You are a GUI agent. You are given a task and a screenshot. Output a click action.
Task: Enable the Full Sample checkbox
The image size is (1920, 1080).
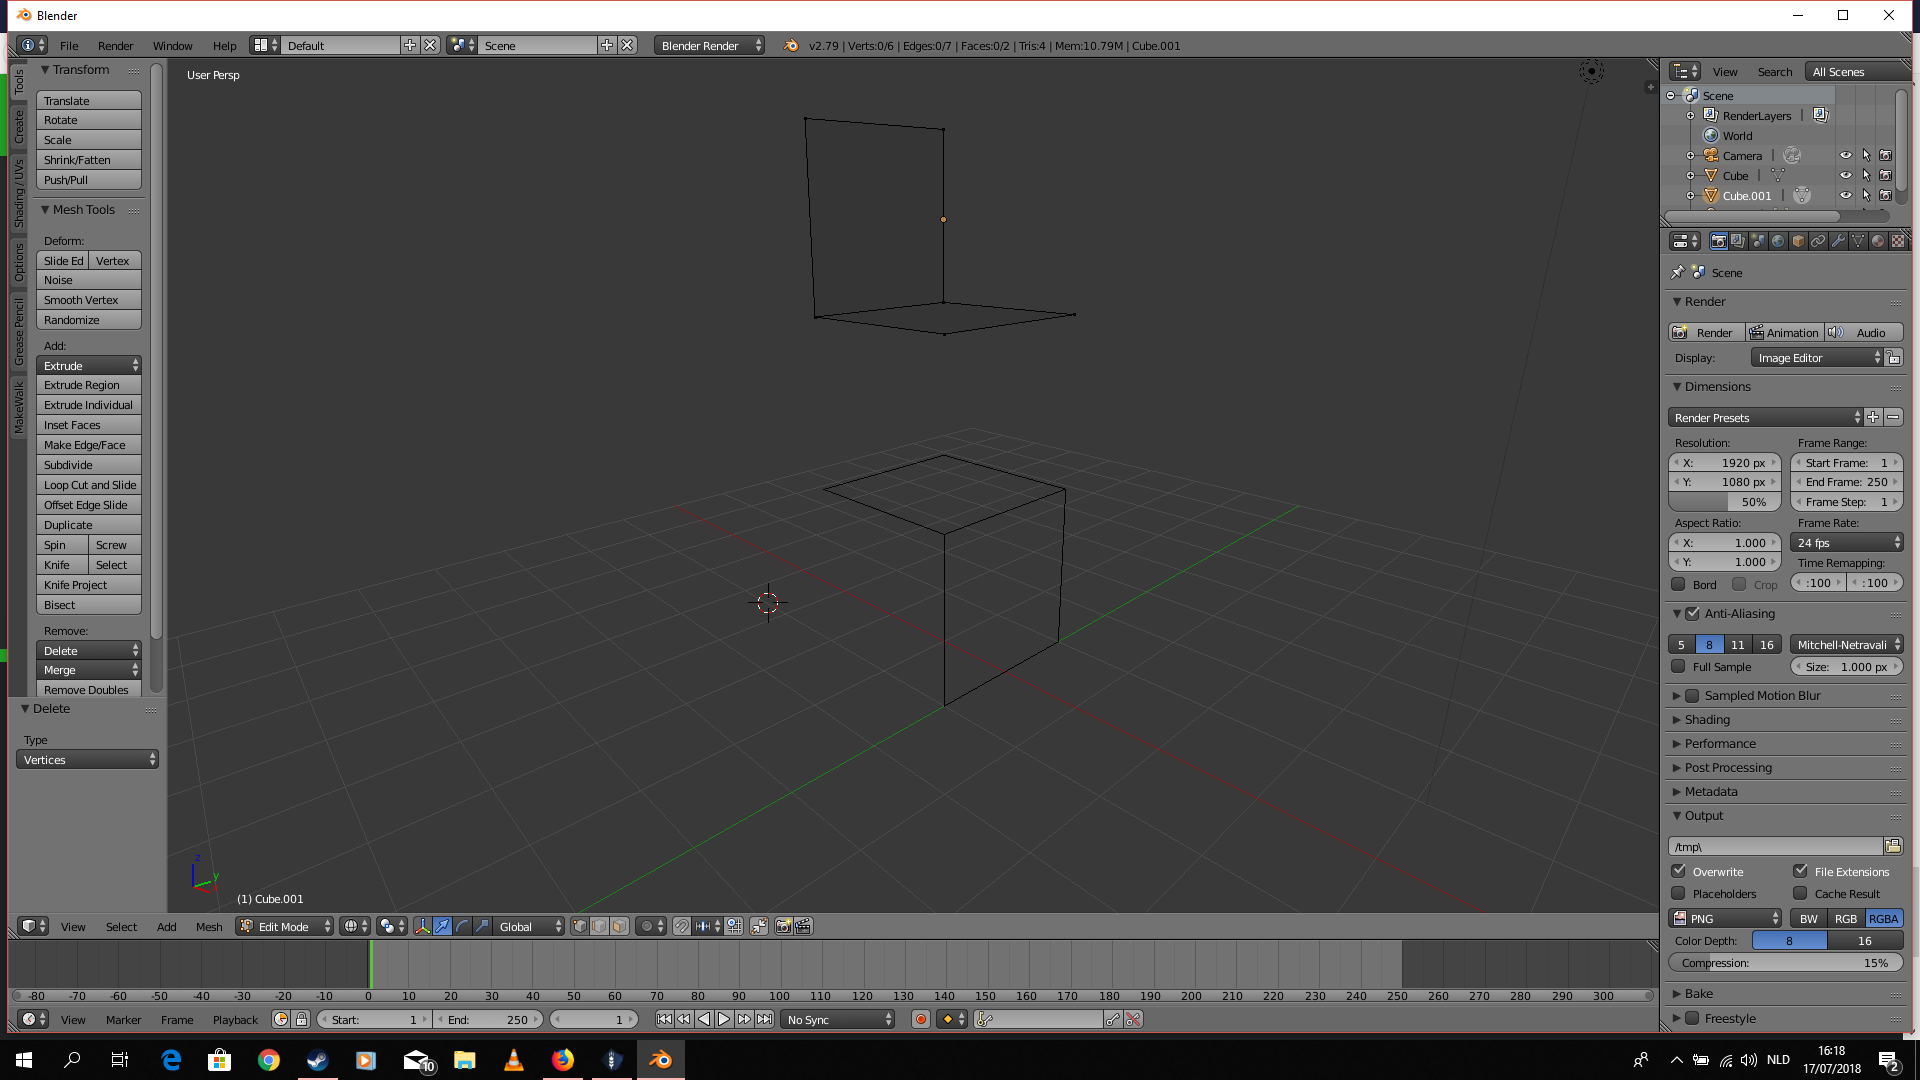coord(1678,666)
